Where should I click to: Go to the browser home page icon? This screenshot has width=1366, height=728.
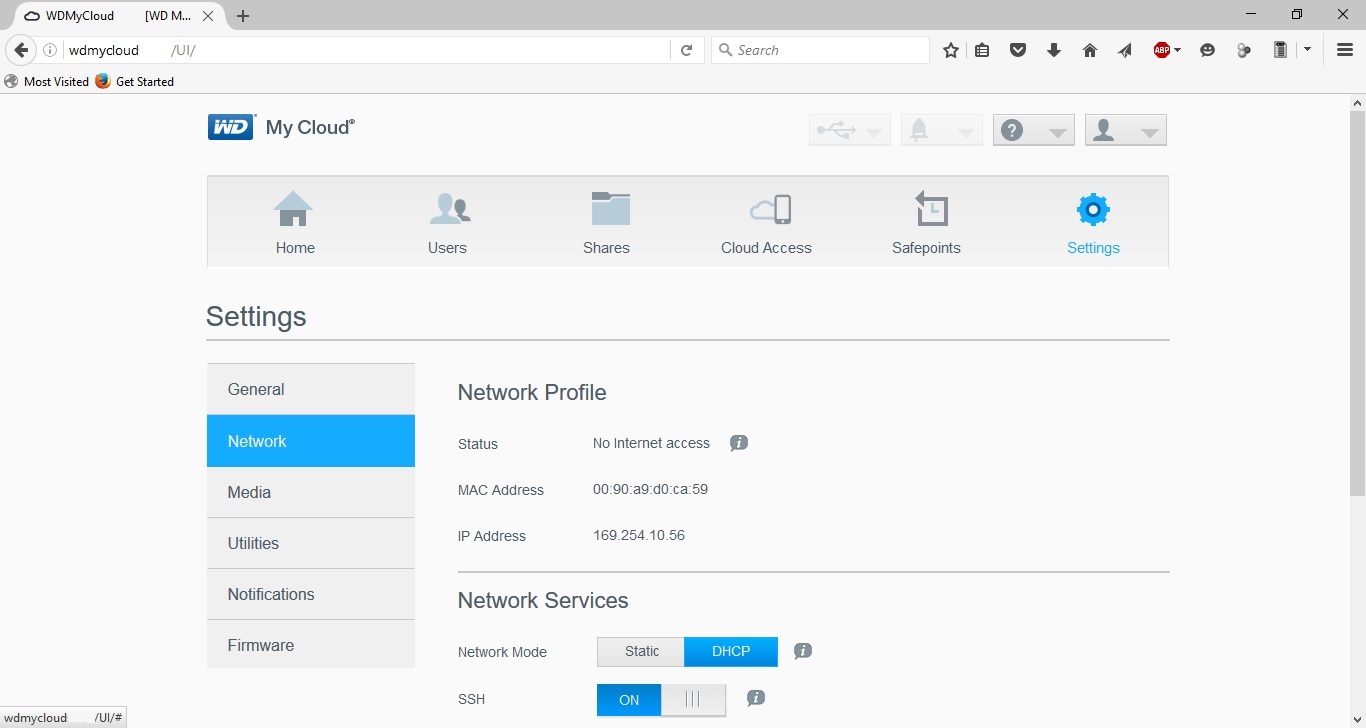[x=1090, y=50]
